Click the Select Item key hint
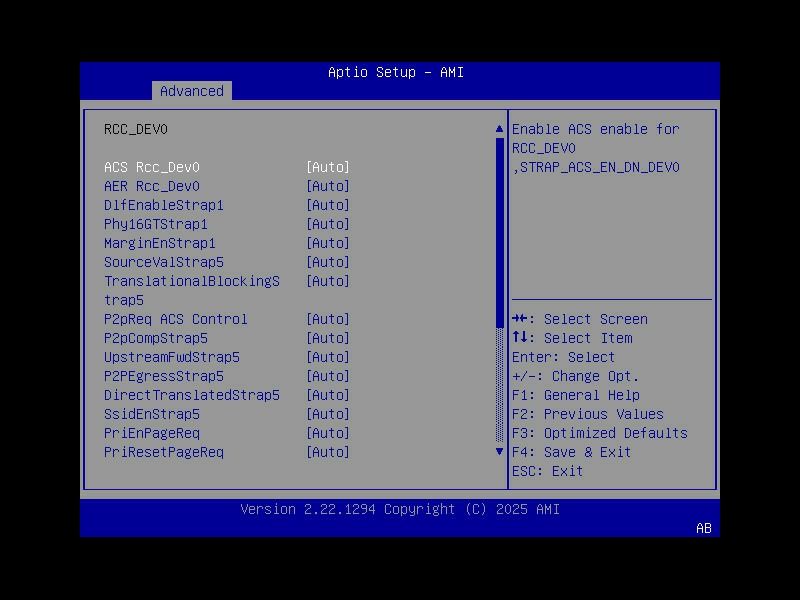The height and width of the screenshot is (600, 800). click(572, 338)
